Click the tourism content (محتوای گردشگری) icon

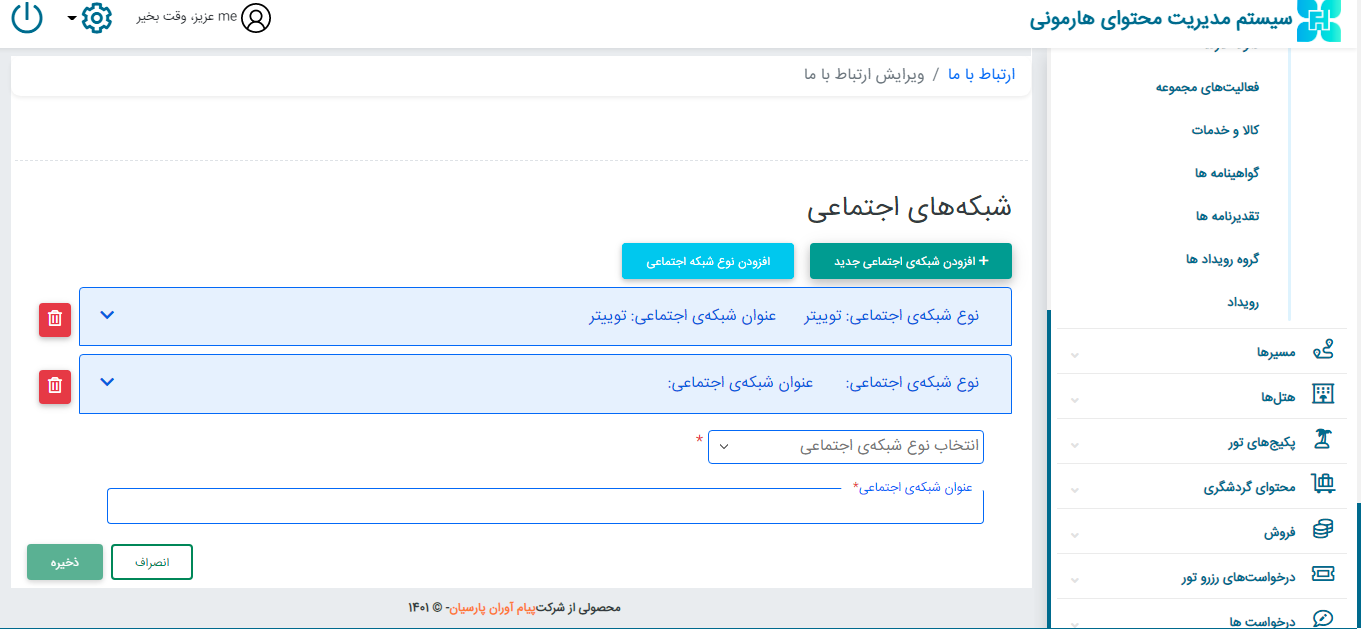1322,486
